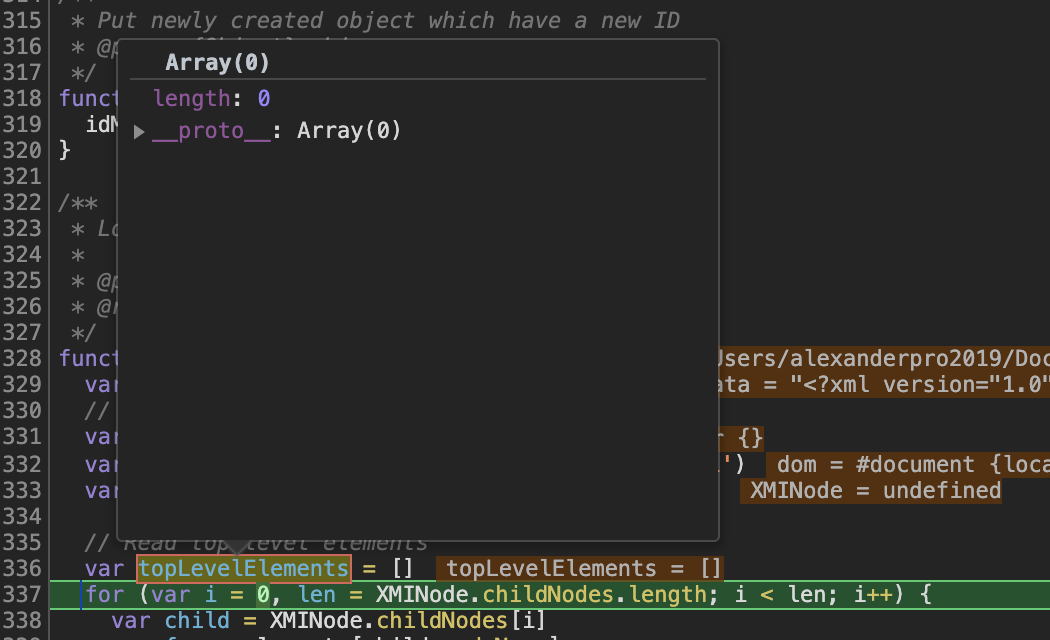This screenshot has width=1050, height=640.
Task: Click the idN identifier on line 319
Action: pyautogui.click(x=98, y=124)
